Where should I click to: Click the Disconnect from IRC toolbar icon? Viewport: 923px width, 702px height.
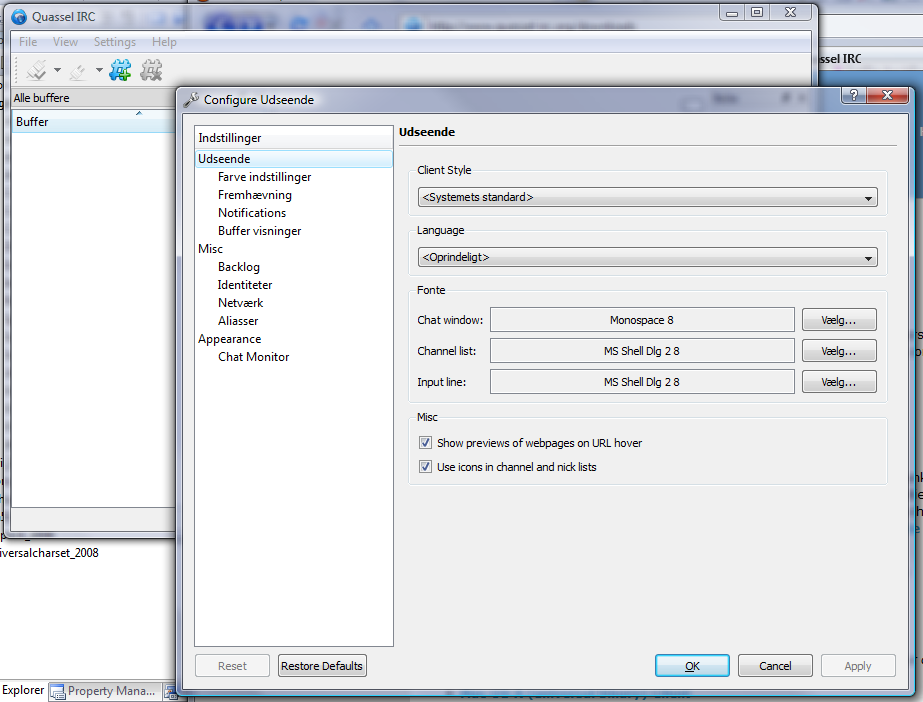(78, 72)
